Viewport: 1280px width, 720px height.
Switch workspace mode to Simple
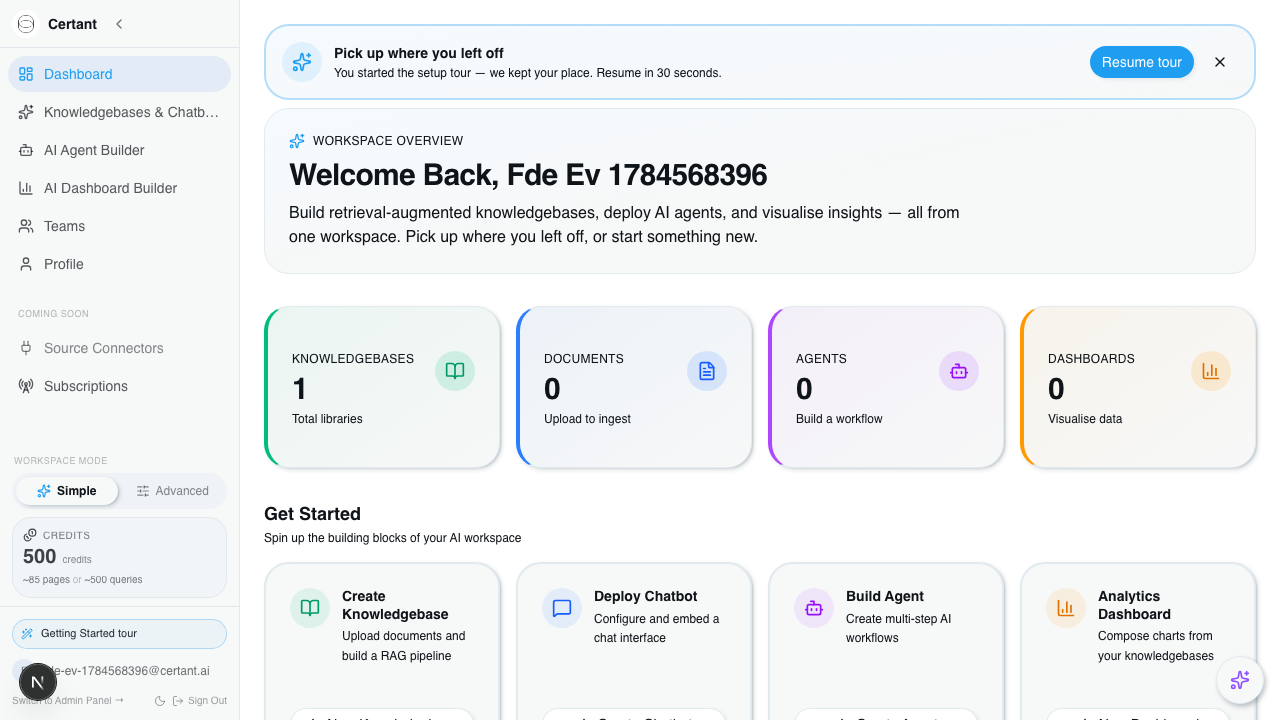coord(67,491)
